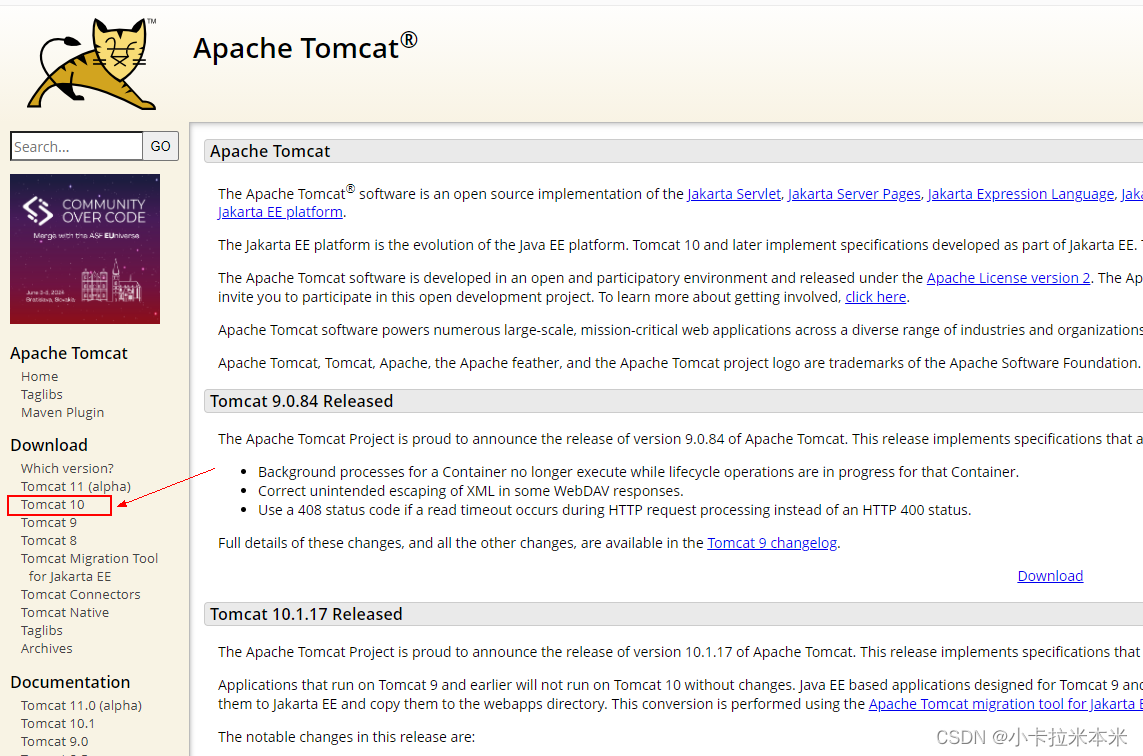Open Tomcat 10.1 documentation
This screenshot has height=756, width=1143.
pyautogui.click(x=57, y=723)
